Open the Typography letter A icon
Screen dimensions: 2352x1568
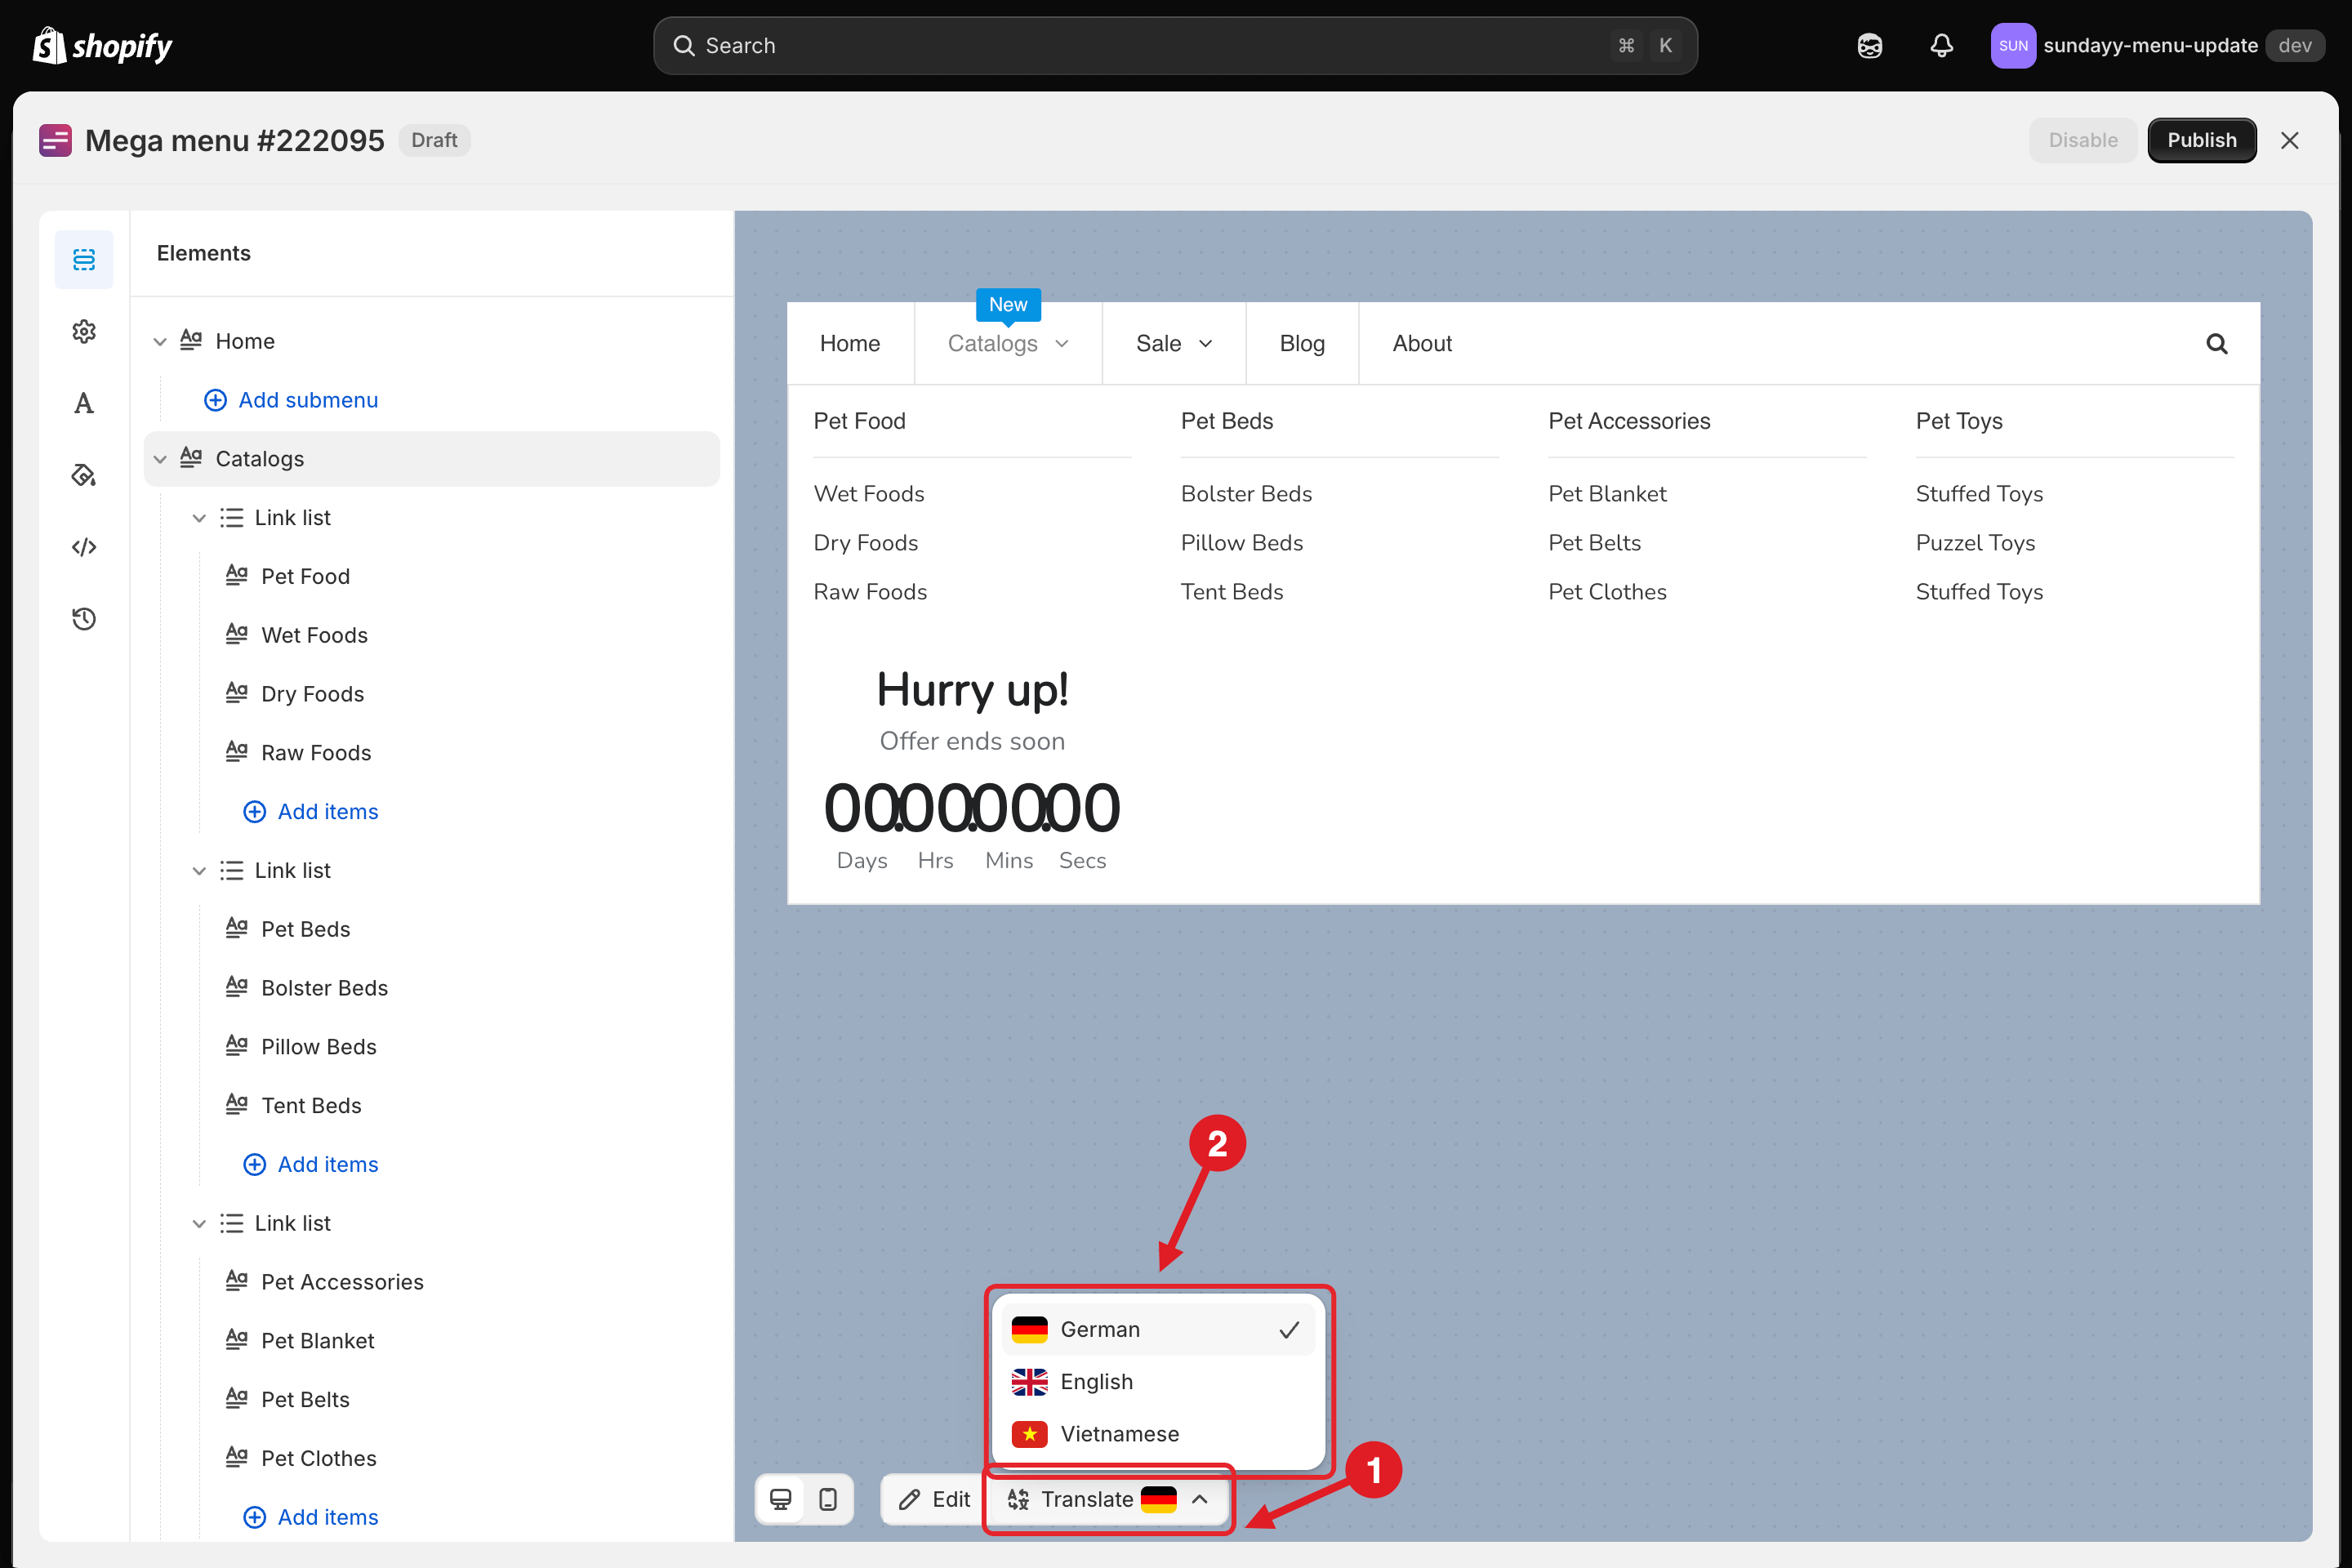pyautogui.click(x=84, y=403)
